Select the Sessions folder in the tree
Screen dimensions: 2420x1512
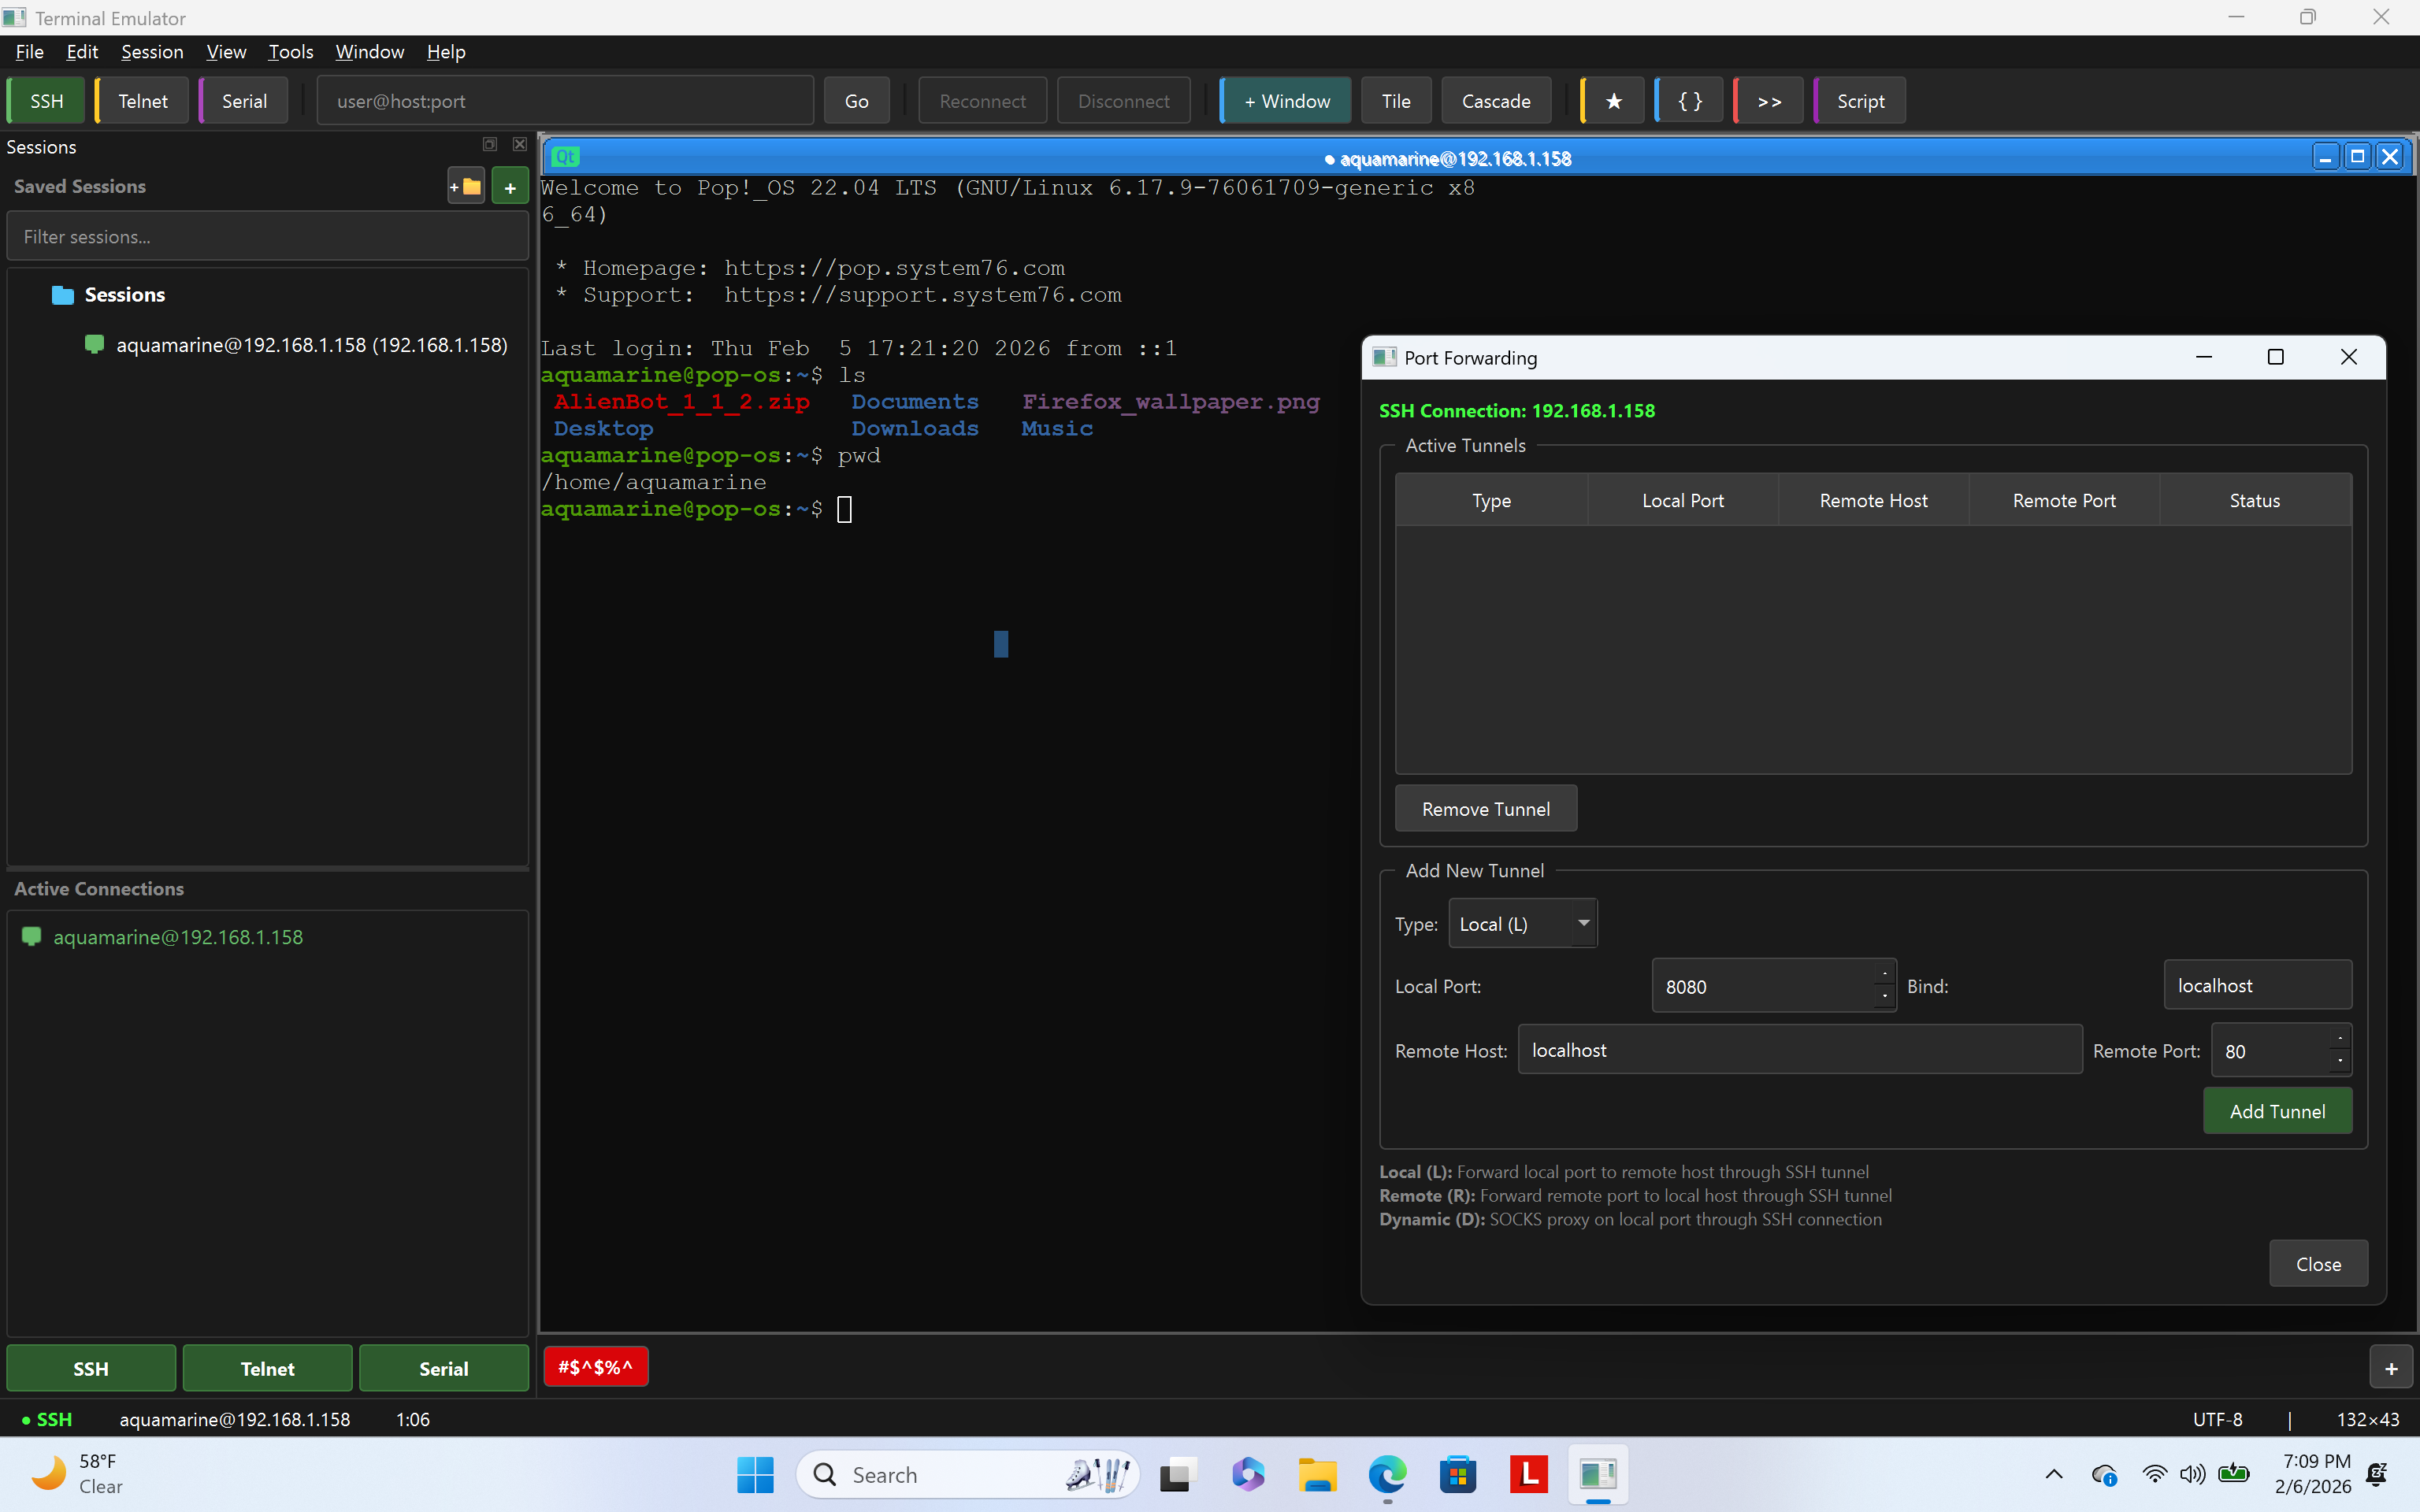124,294
